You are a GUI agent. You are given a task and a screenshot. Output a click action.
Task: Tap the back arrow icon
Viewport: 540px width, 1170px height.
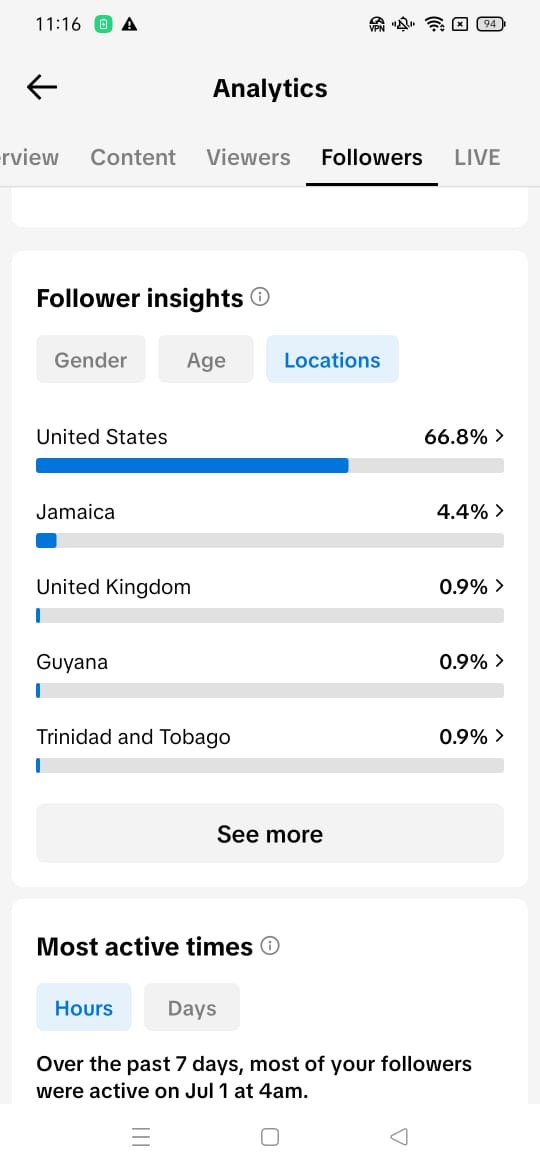[42, 87]
